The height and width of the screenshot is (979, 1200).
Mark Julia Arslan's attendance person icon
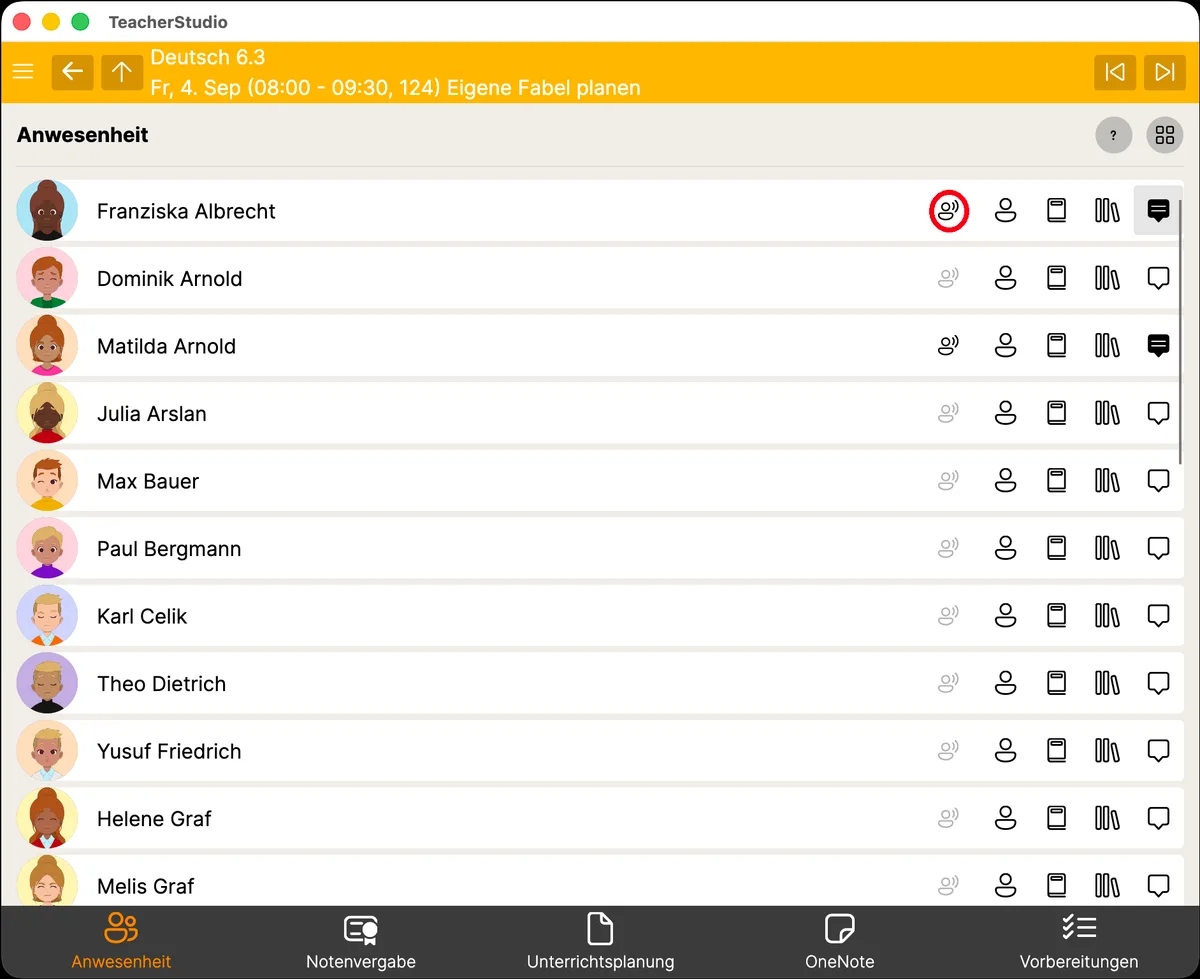1006,413
